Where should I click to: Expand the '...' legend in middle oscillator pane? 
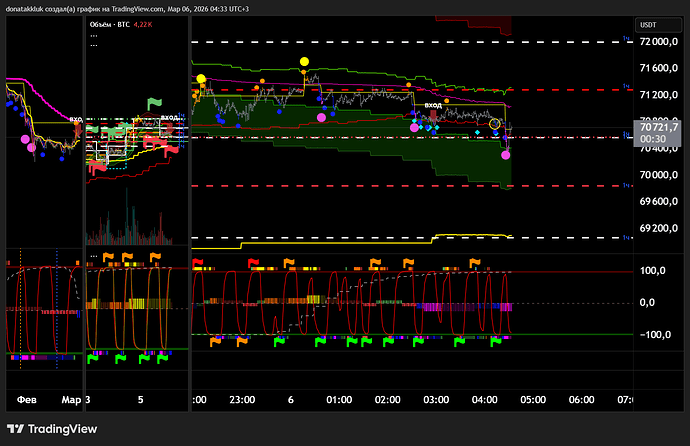94,256
